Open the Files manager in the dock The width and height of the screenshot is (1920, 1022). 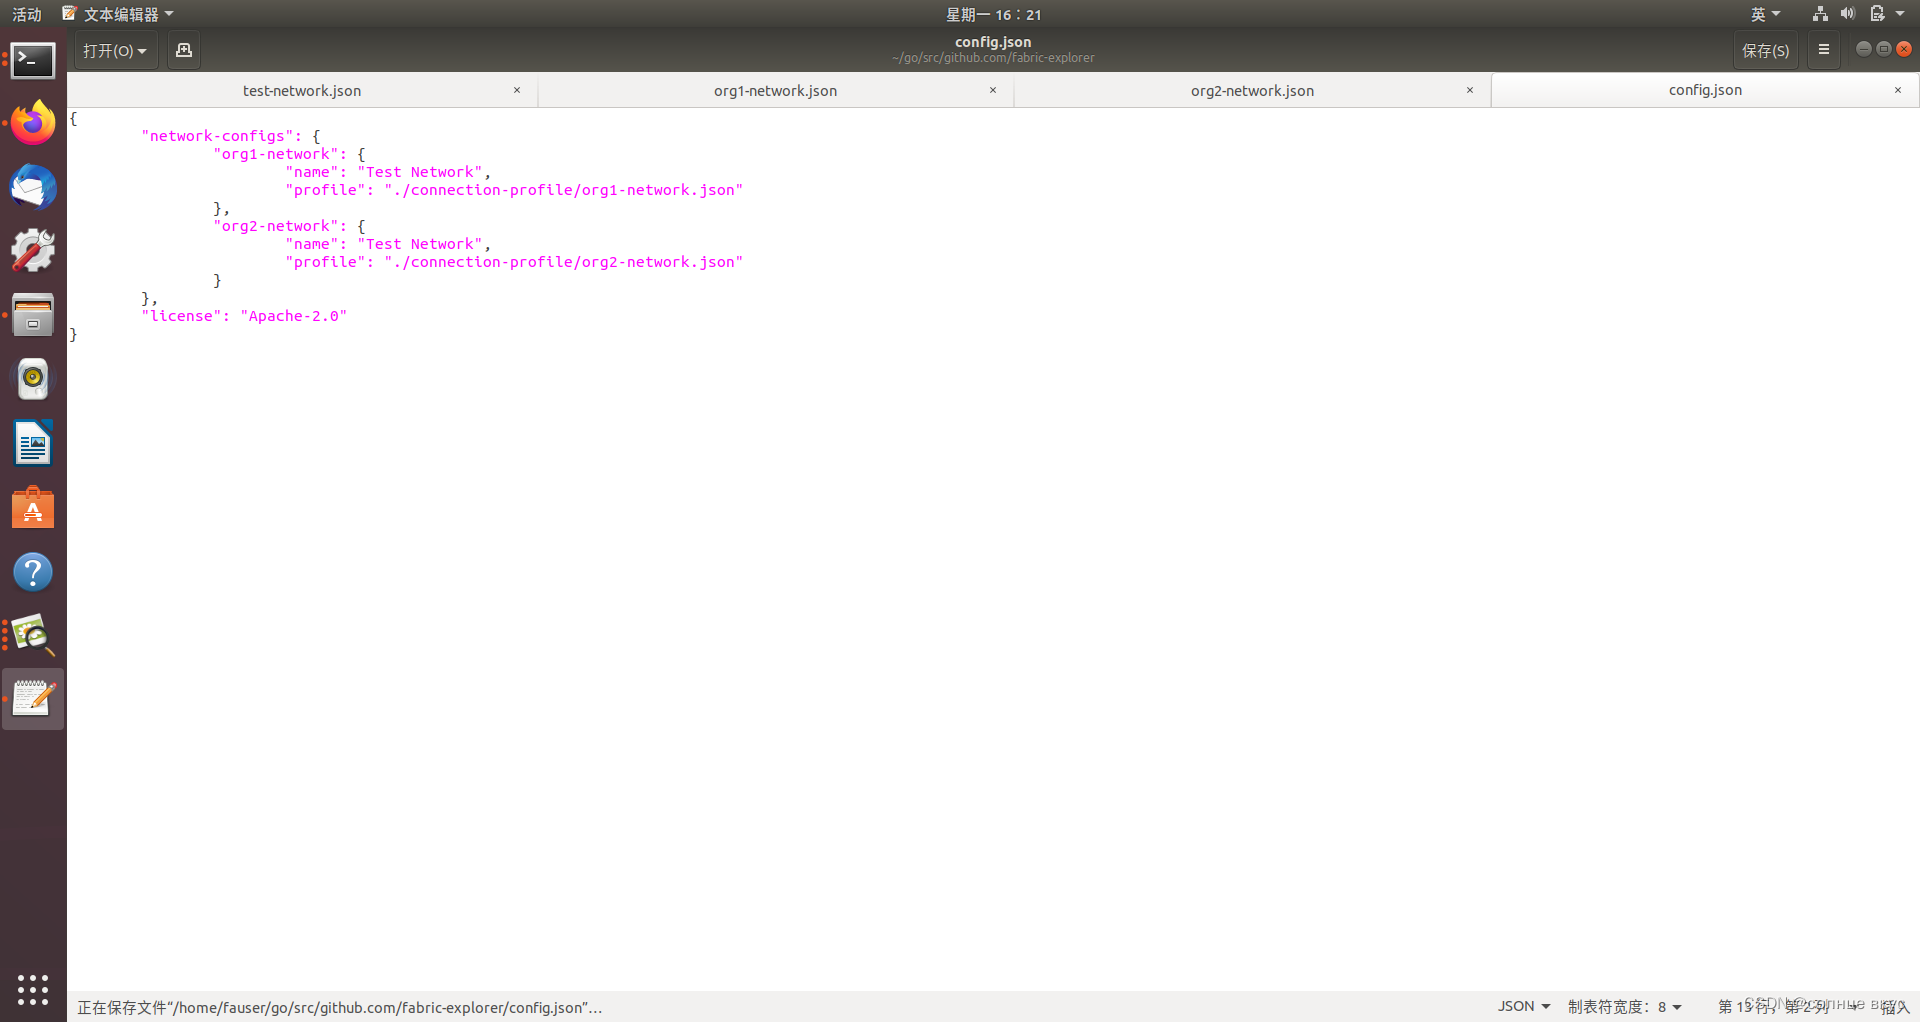[33, 315]
